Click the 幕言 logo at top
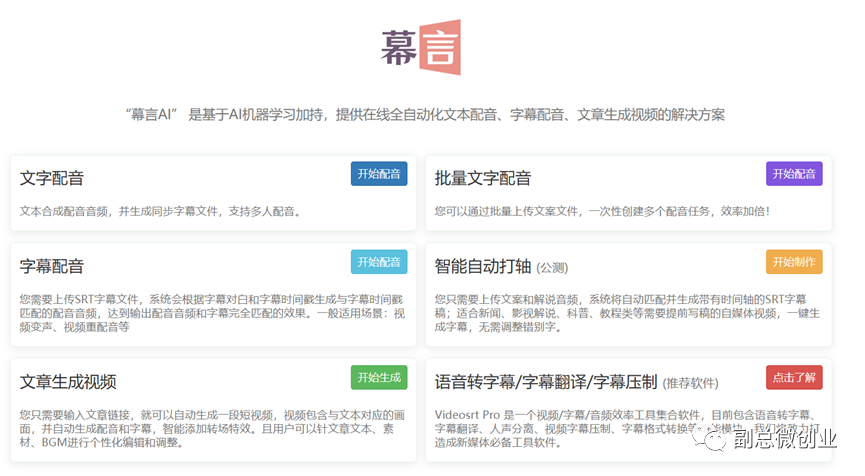This screenshot has width=865, height=476. 421,48
